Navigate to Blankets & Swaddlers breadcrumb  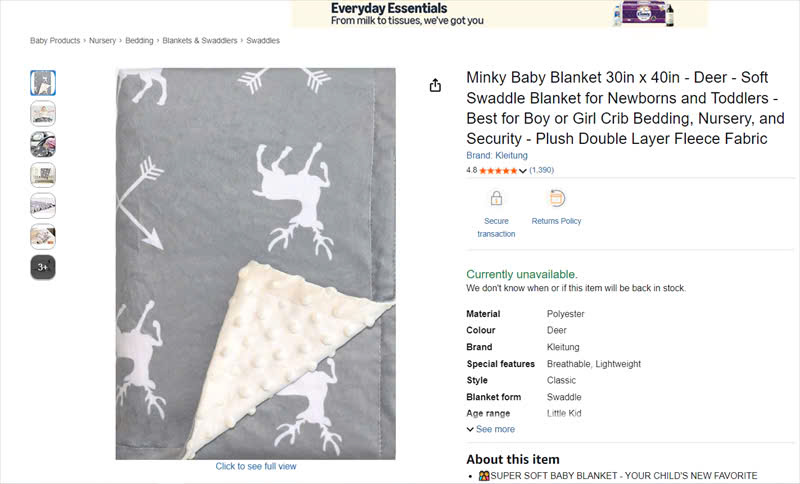pyautogui.click(x=200, y=41)
